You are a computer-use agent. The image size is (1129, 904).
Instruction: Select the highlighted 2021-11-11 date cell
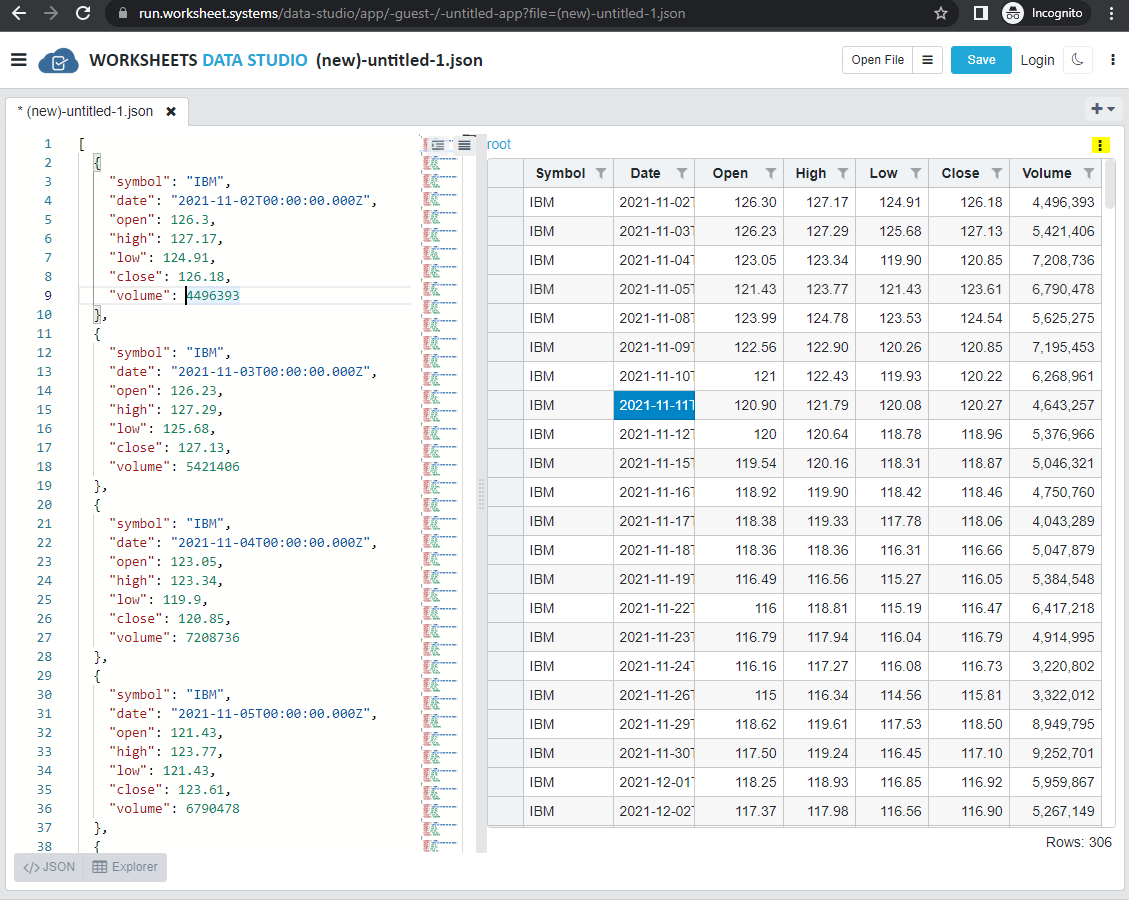click(x=654, y=405)
